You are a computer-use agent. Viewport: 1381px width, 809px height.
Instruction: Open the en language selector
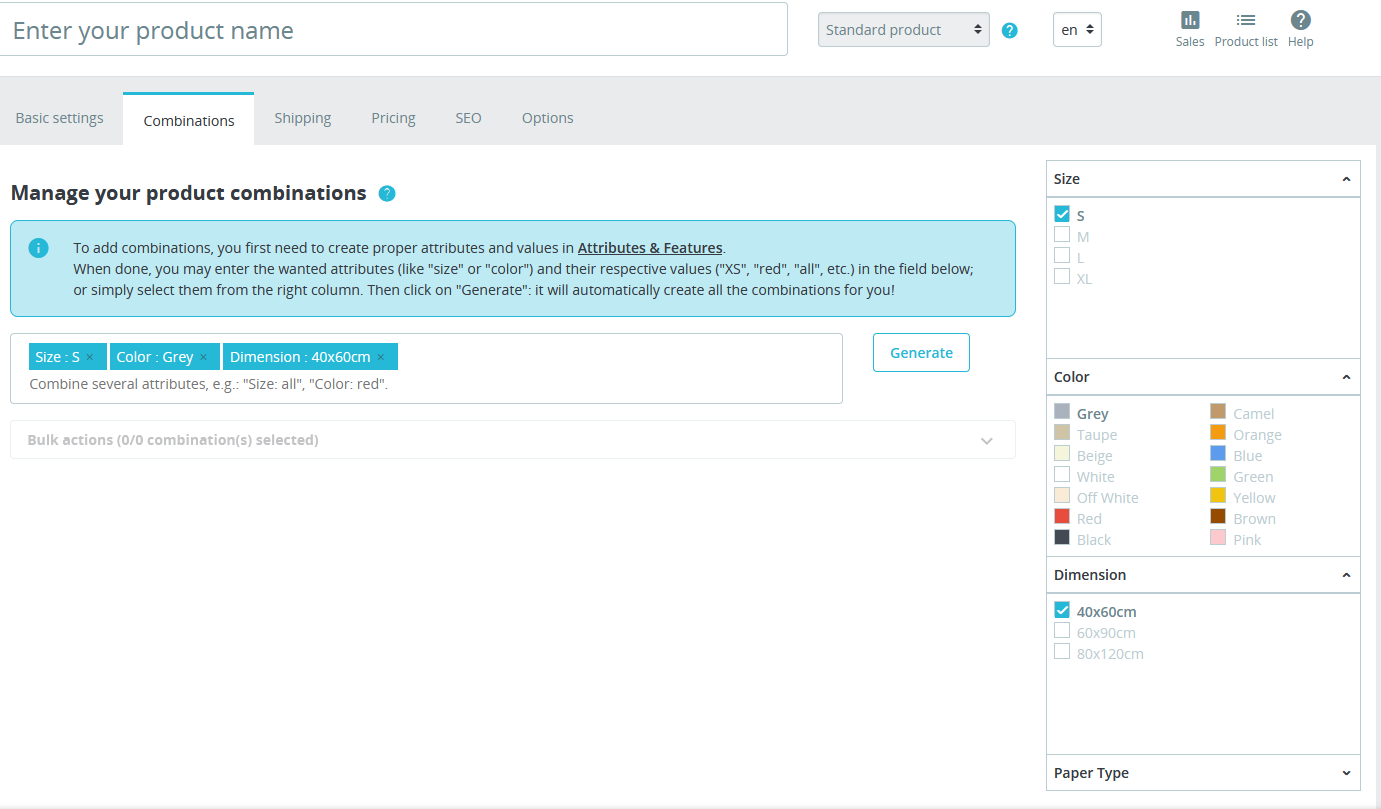pos(1077,30)
